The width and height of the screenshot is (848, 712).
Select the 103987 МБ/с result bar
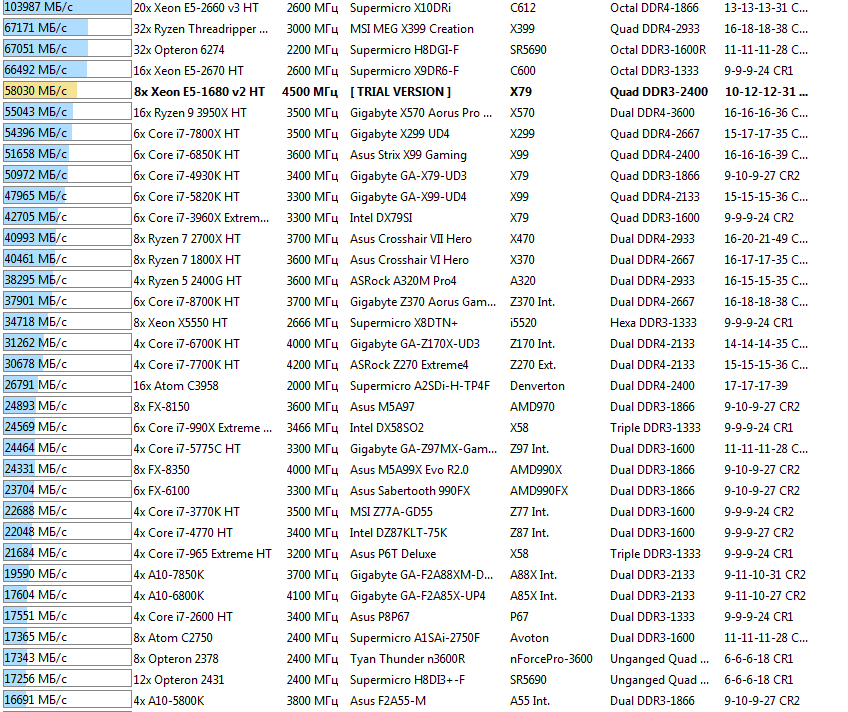[67, 8]
